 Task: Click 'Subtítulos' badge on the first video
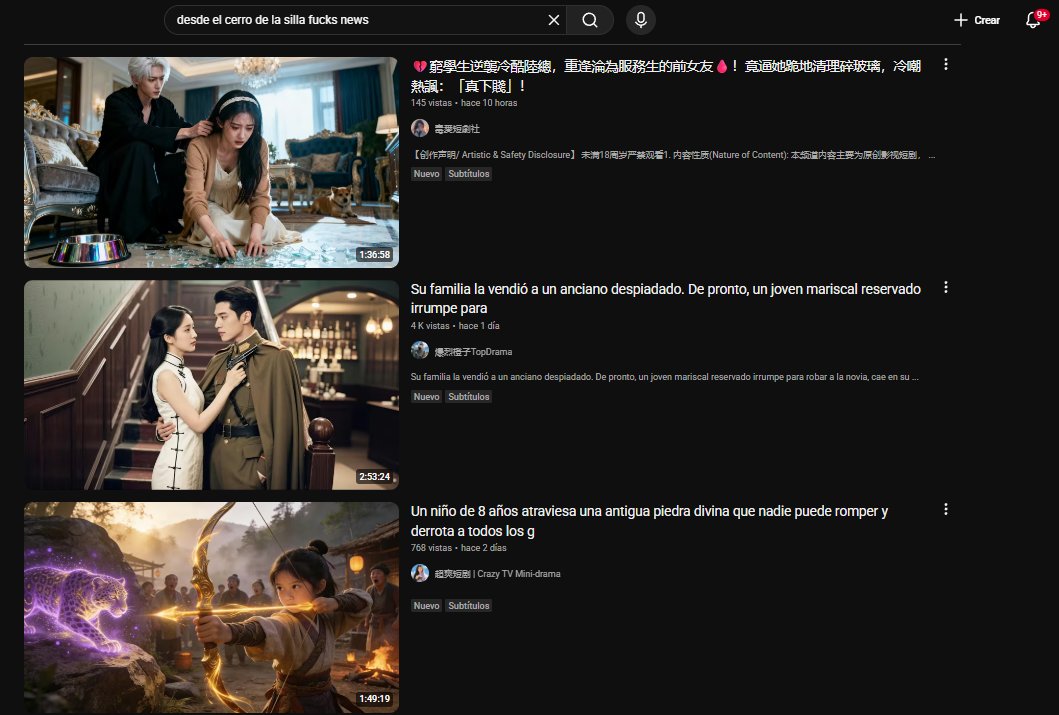[469, 174]
